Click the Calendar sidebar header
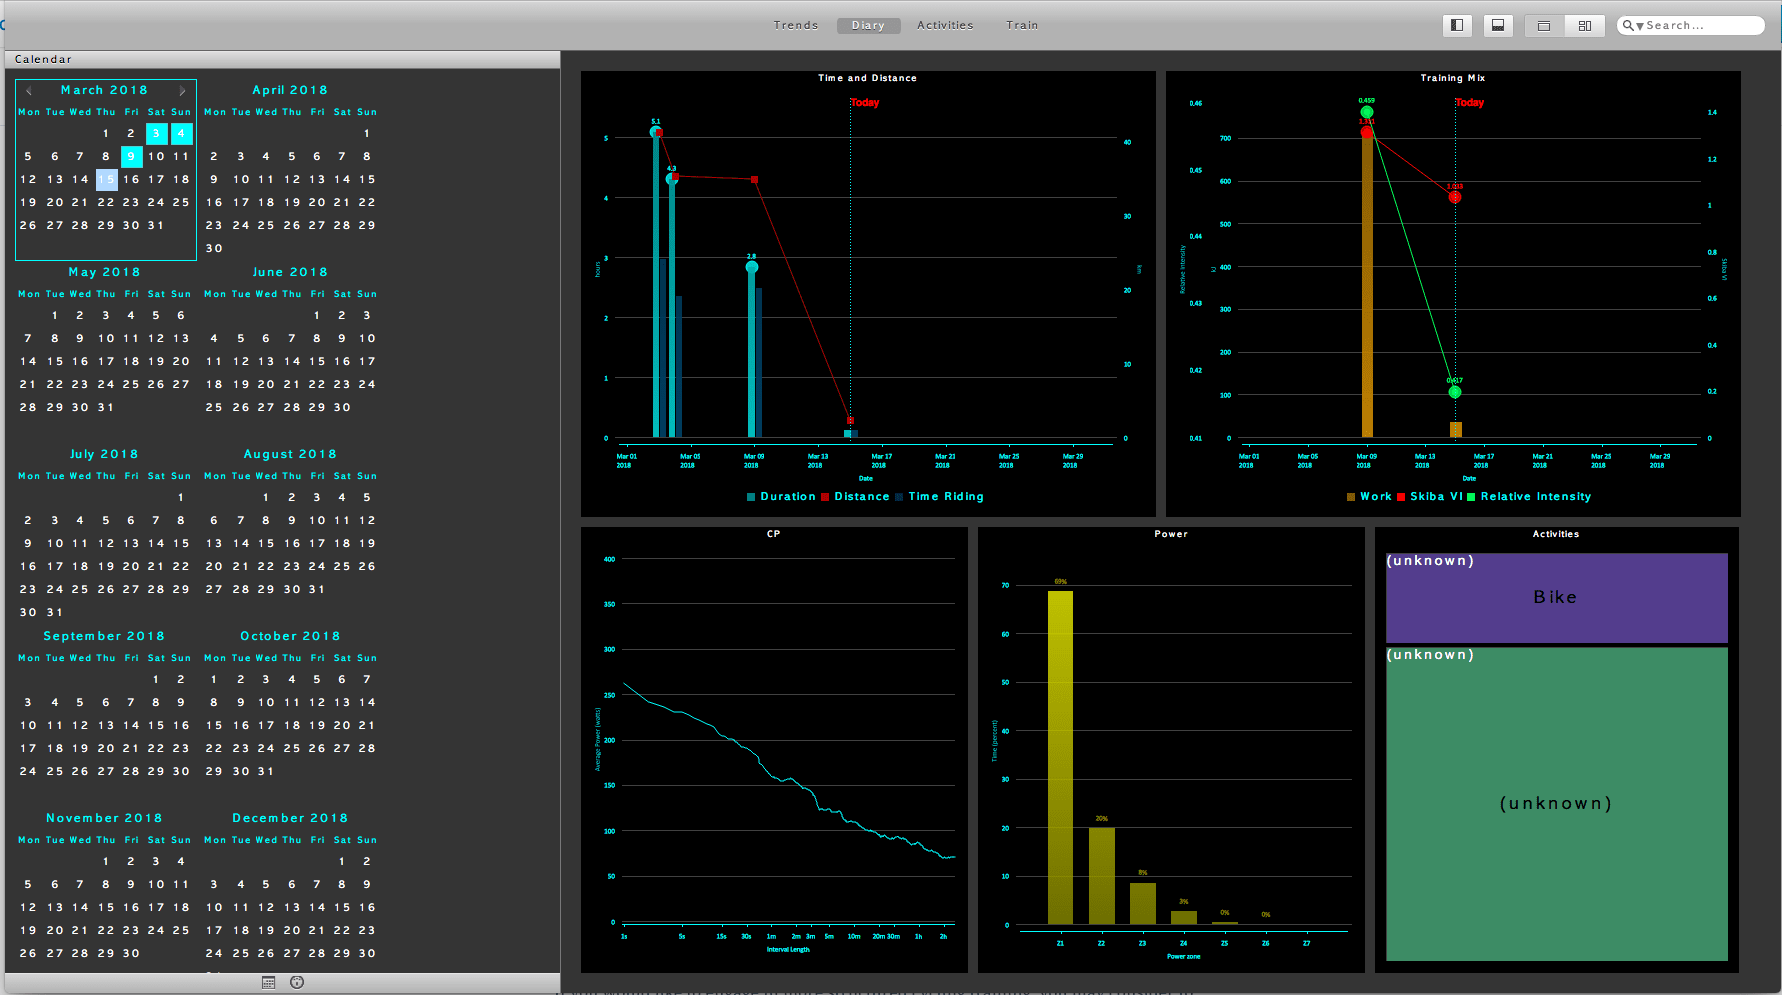This screenshot has width=1782, height=995. point(43,59)
